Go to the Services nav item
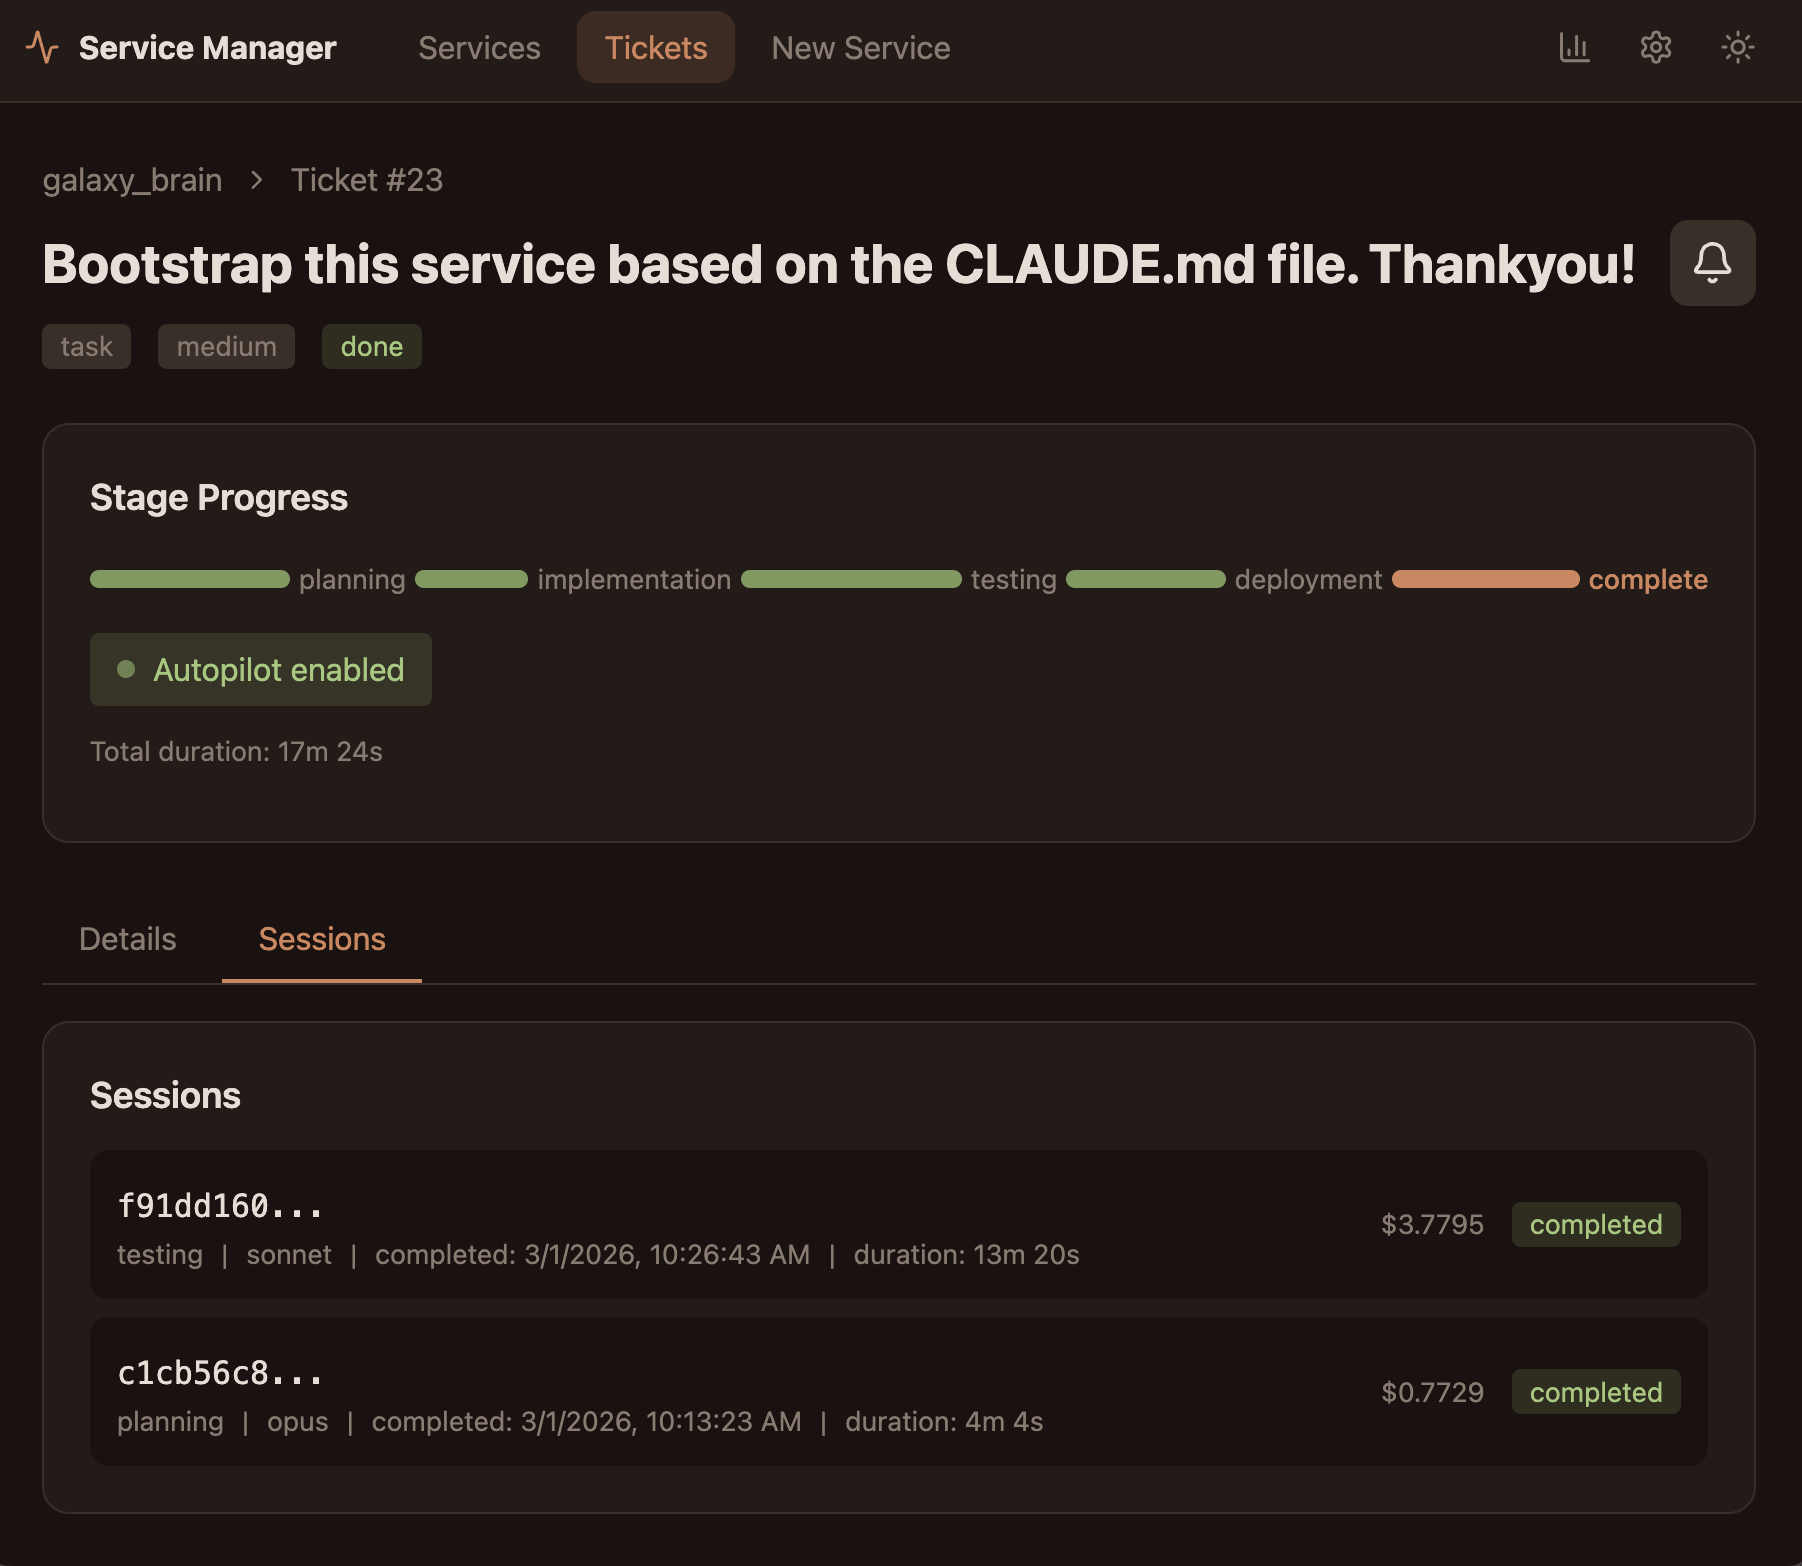The width and height of the screenshot is (1802, 1566). click(x=479, y=48)
